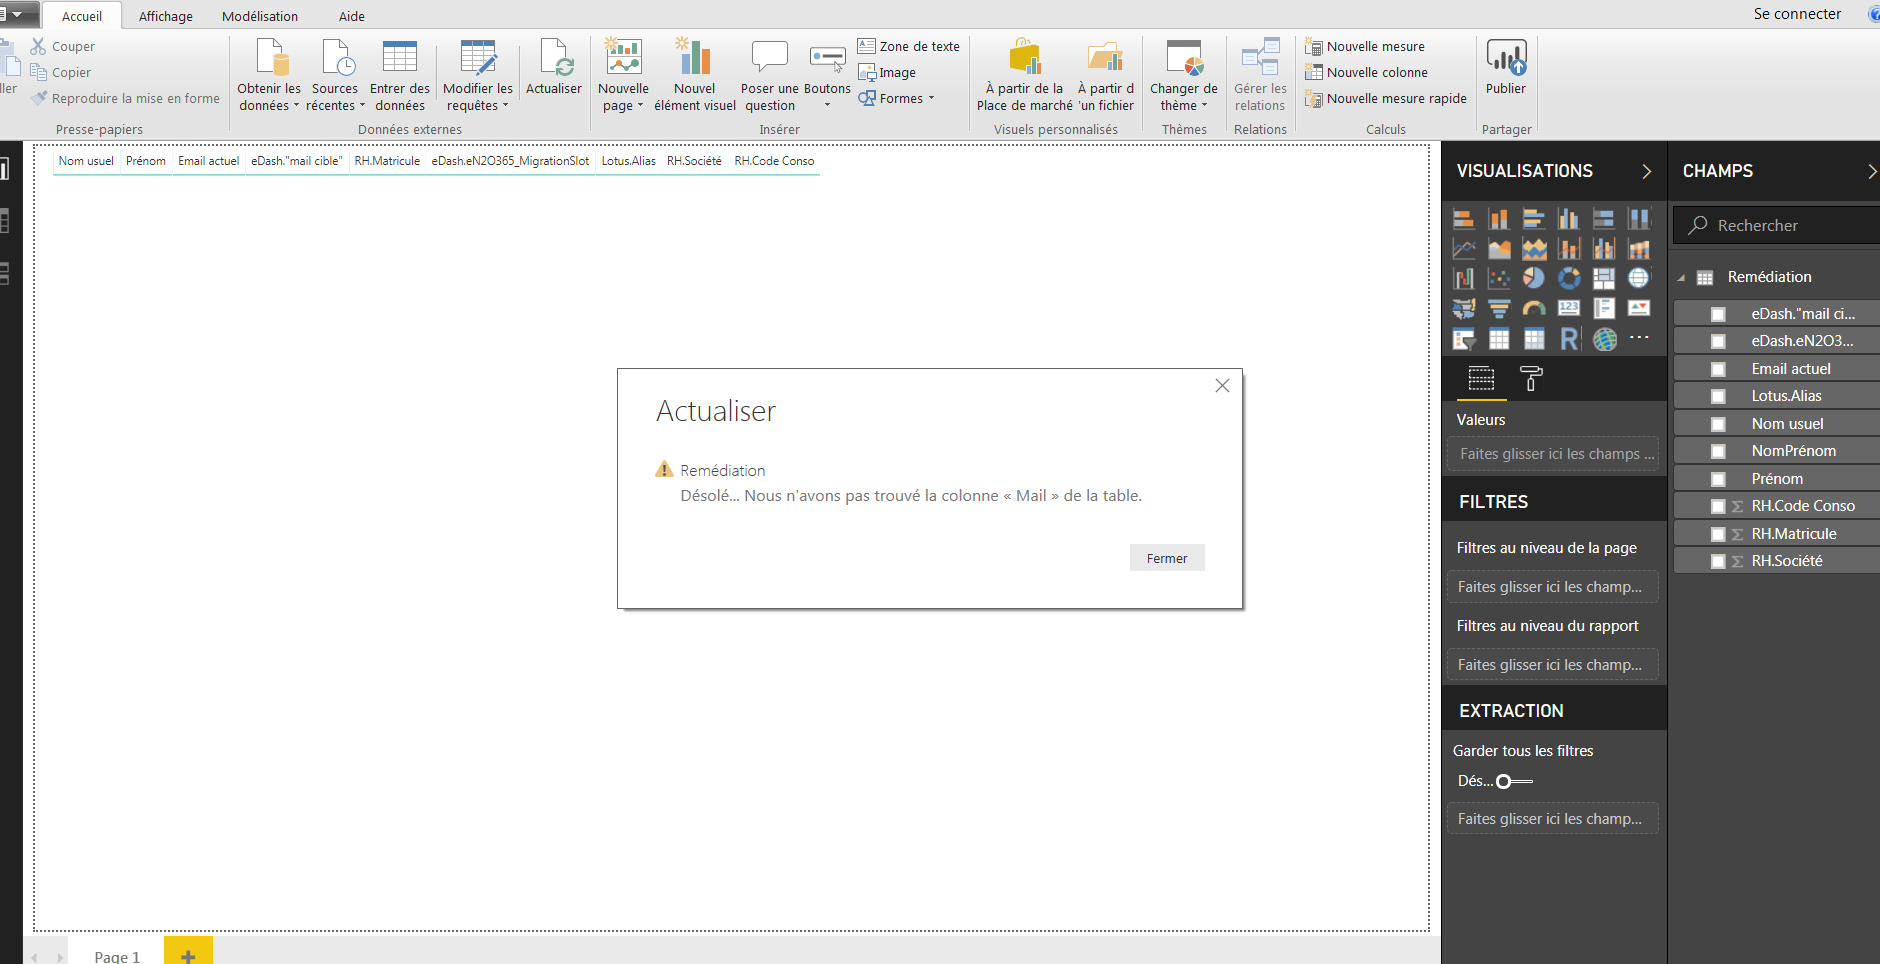Open Obtenir les données dropdown

tap(269, 97)
